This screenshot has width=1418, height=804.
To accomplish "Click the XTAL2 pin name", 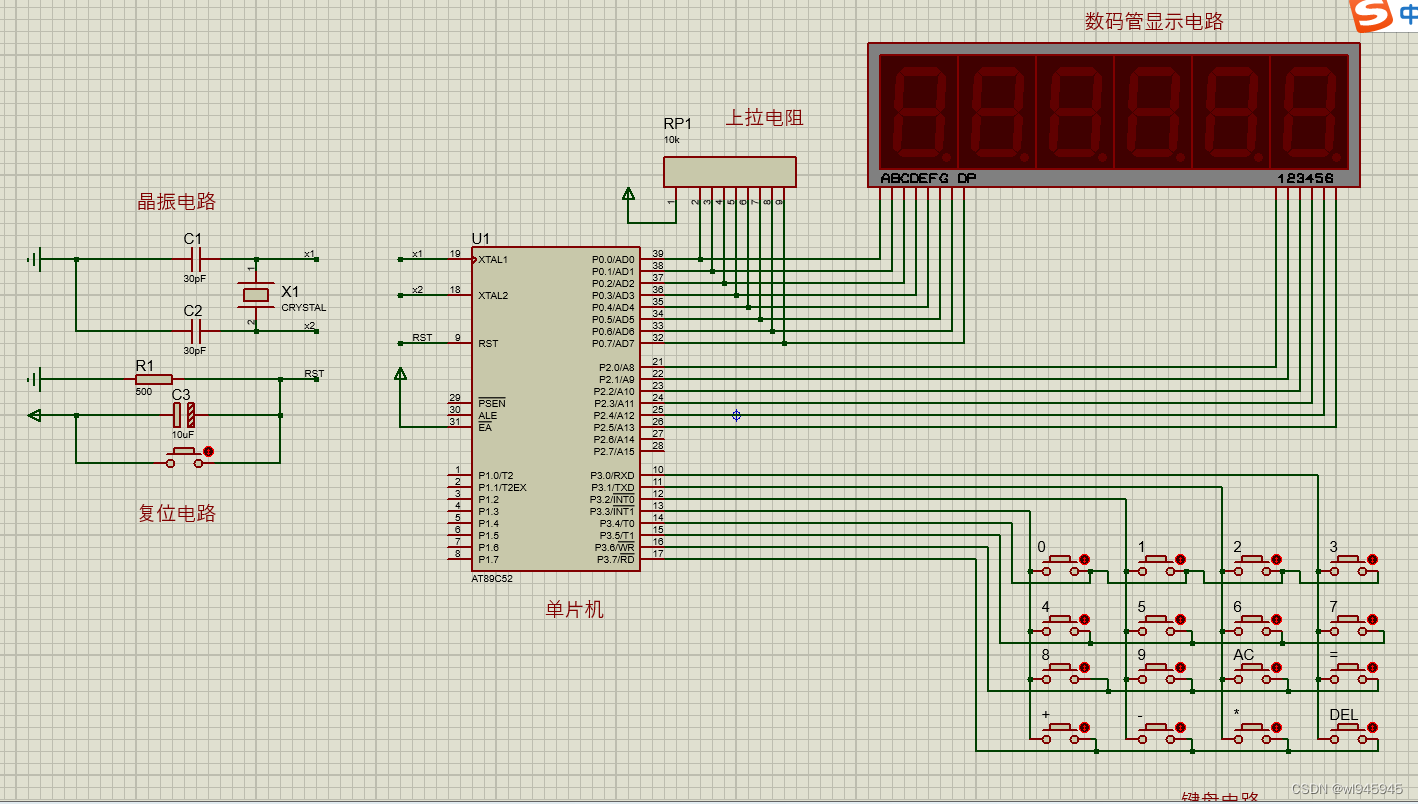I will 493,296.
